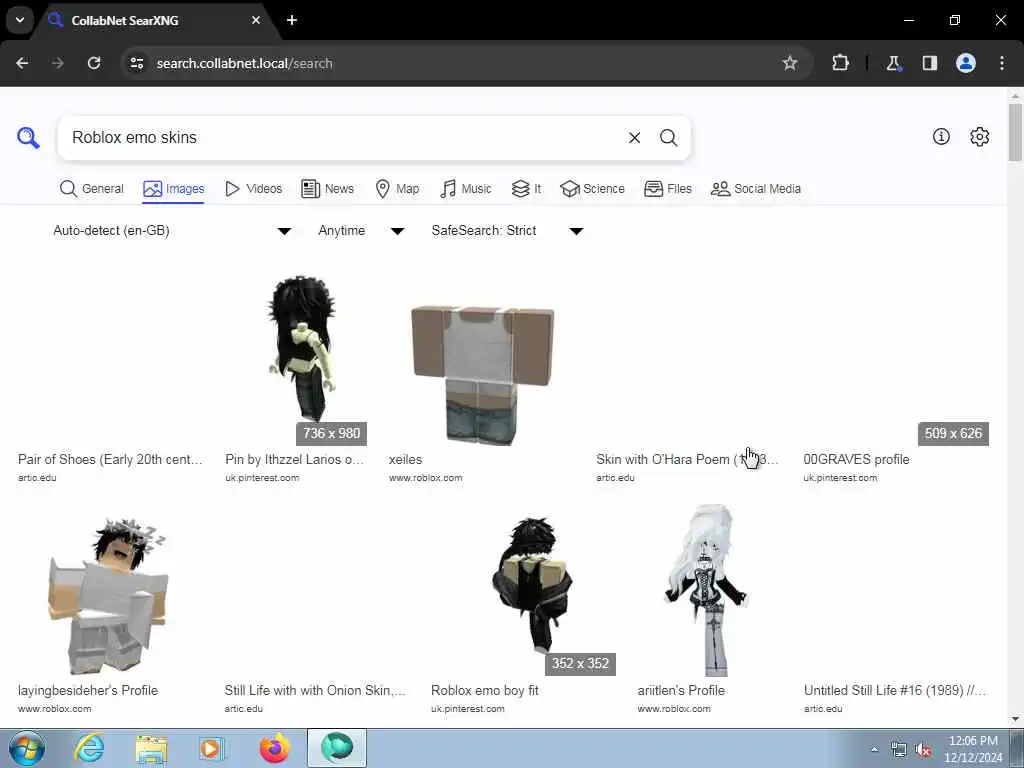Click Still Life with Onion Skin title
This screenshot has height=768, width=1024.
[x=315, y=690]
